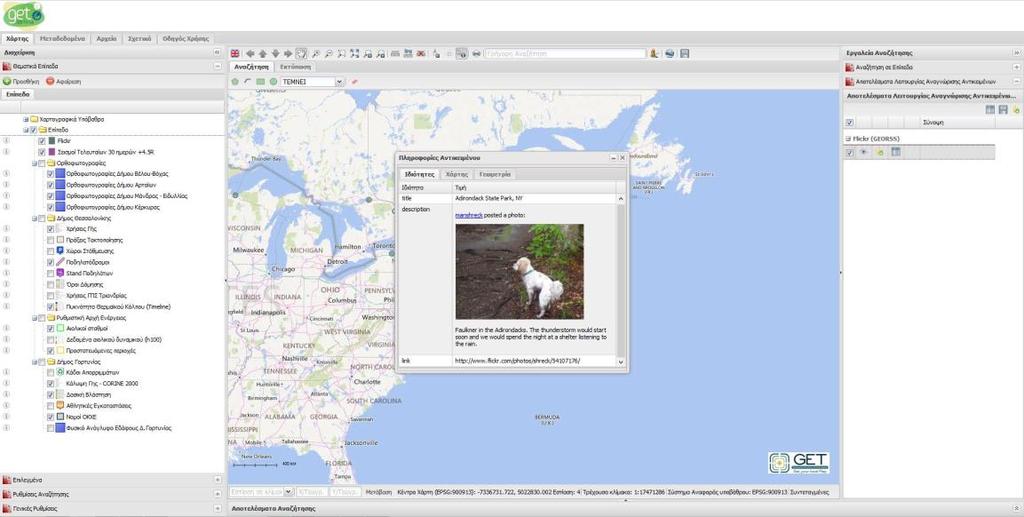Activate the feature info identify tool
The height and width of the screenshot is (517, 1024).
[462, 54]
